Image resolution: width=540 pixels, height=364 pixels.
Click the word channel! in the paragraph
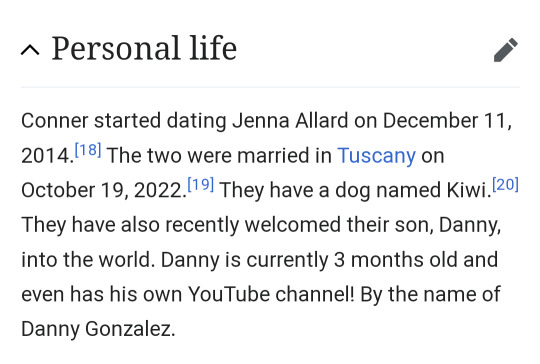pos(315,294)
